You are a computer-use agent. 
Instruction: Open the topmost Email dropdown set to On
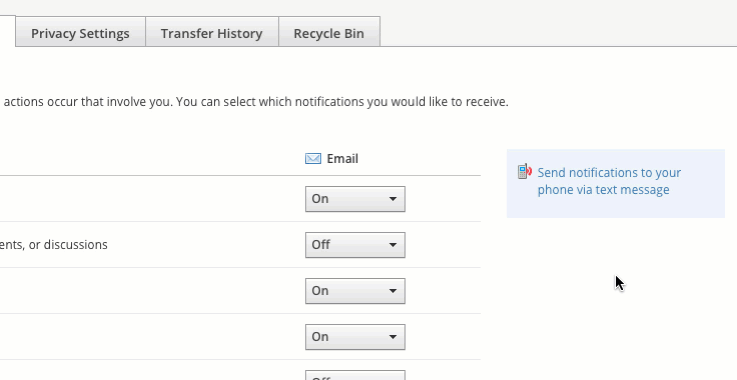point(355,199)
